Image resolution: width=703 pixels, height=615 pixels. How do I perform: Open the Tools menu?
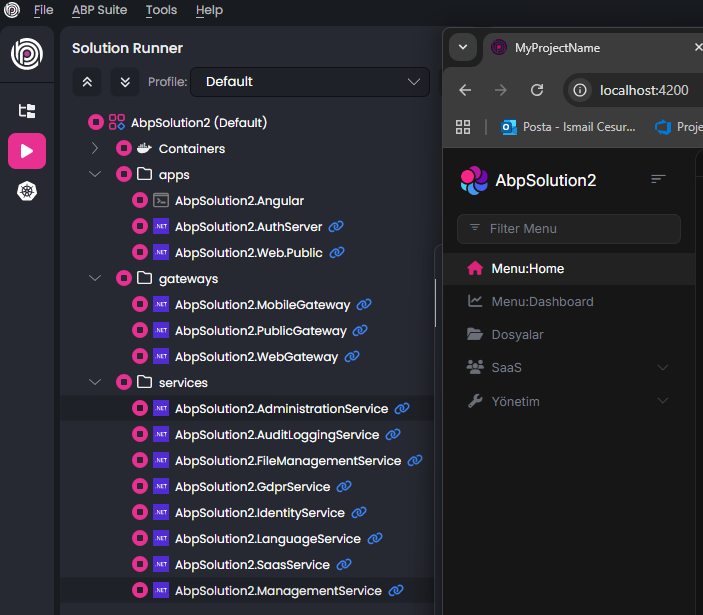161,10
